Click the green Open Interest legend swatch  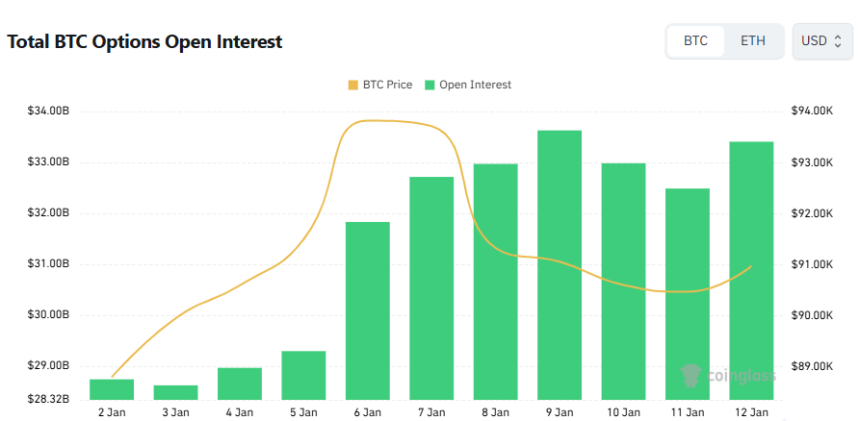[x=431, y=85]
